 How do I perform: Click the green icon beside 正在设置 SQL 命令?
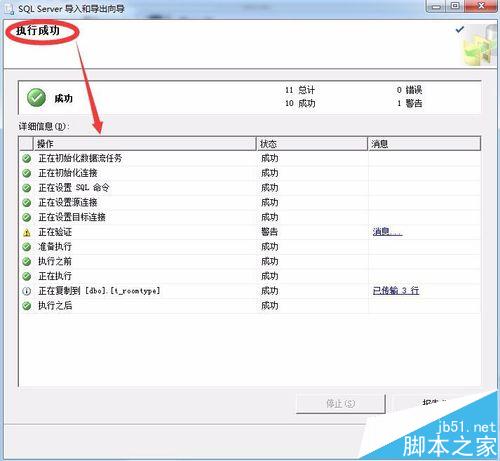(26, 188)
